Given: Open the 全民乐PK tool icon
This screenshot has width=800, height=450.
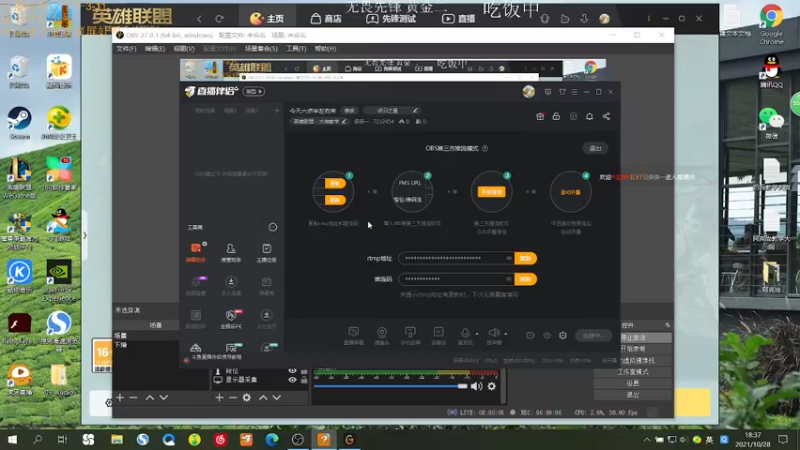Looking at the screenshot, I should 231,319.
